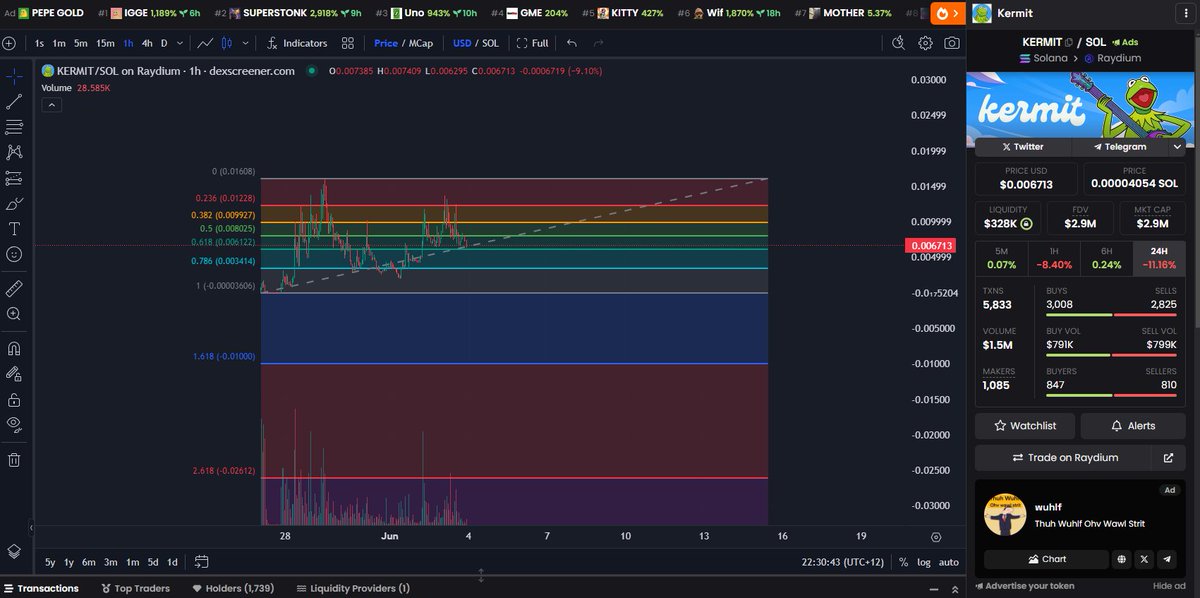This screenshot has height=598, width=1200.
Task: Set date range to 5y
Action: coord(51,562)
